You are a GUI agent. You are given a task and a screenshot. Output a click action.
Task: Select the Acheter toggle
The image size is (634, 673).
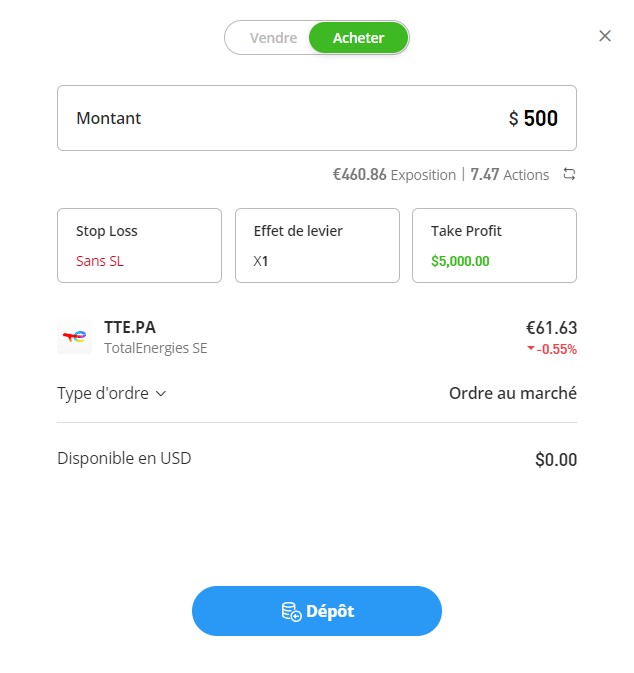[x=358, y=38]
